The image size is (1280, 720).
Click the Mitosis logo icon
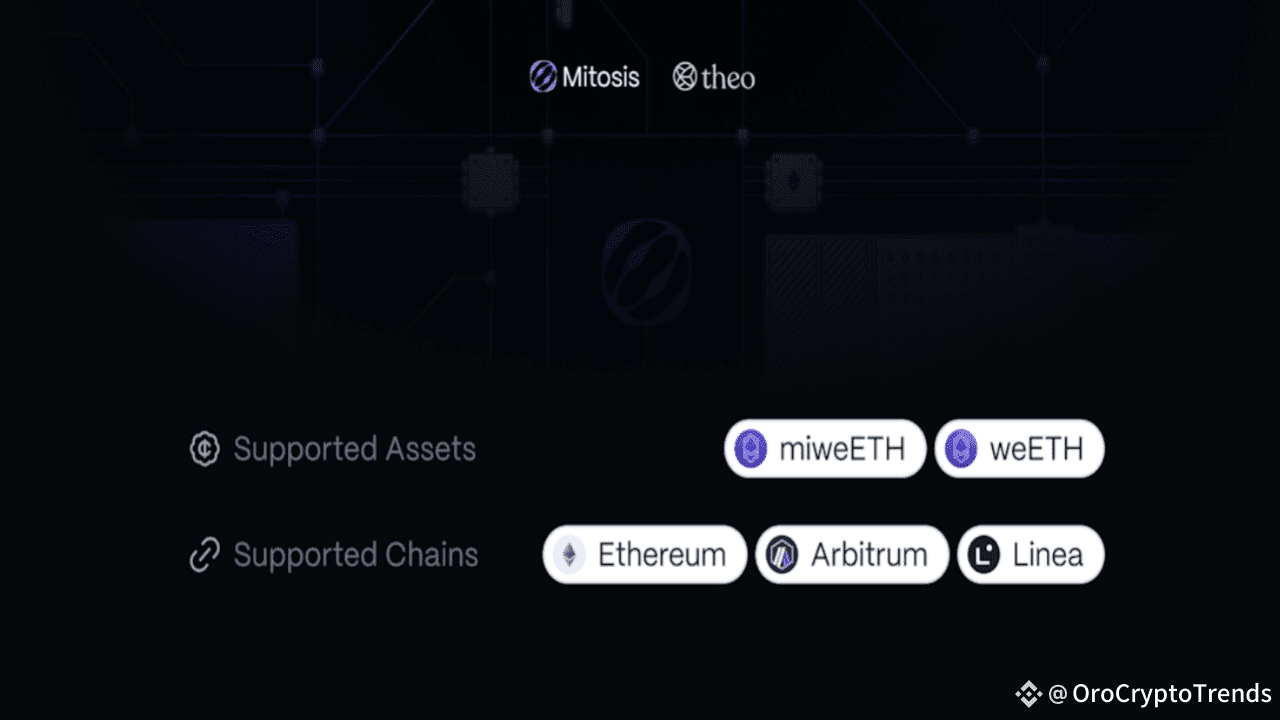(x=543, y=77)
